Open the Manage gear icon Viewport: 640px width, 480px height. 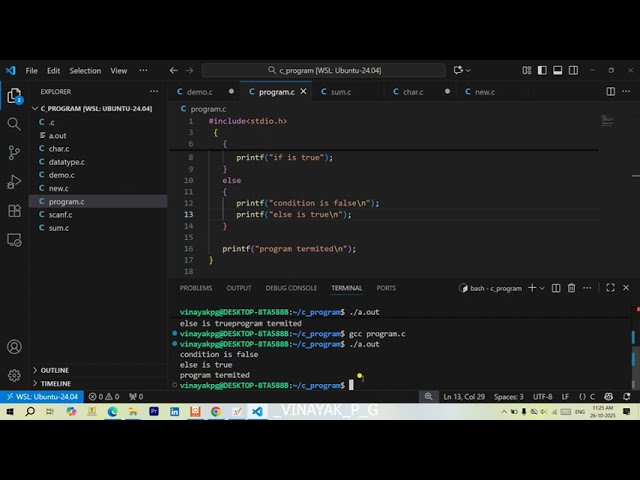(x=14, y=375)
